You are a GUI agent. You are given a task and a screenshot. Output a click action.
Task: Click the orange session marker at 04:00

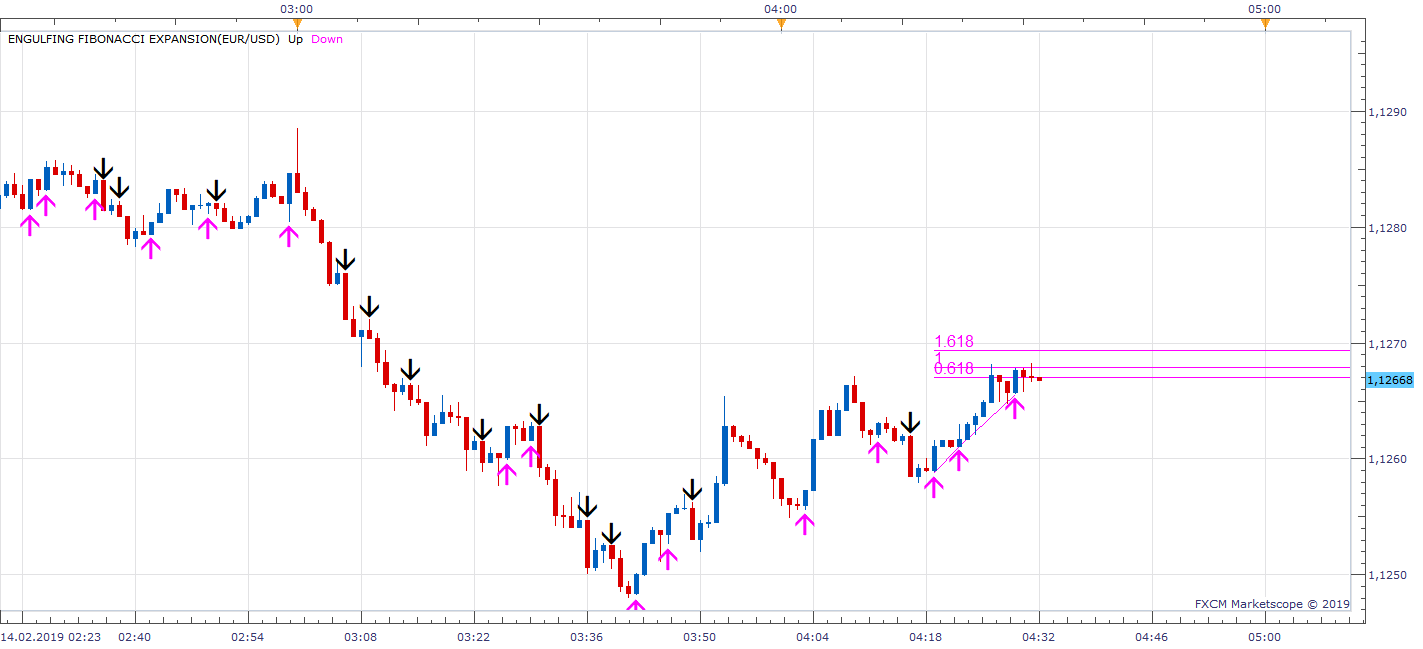click(781, 25)
